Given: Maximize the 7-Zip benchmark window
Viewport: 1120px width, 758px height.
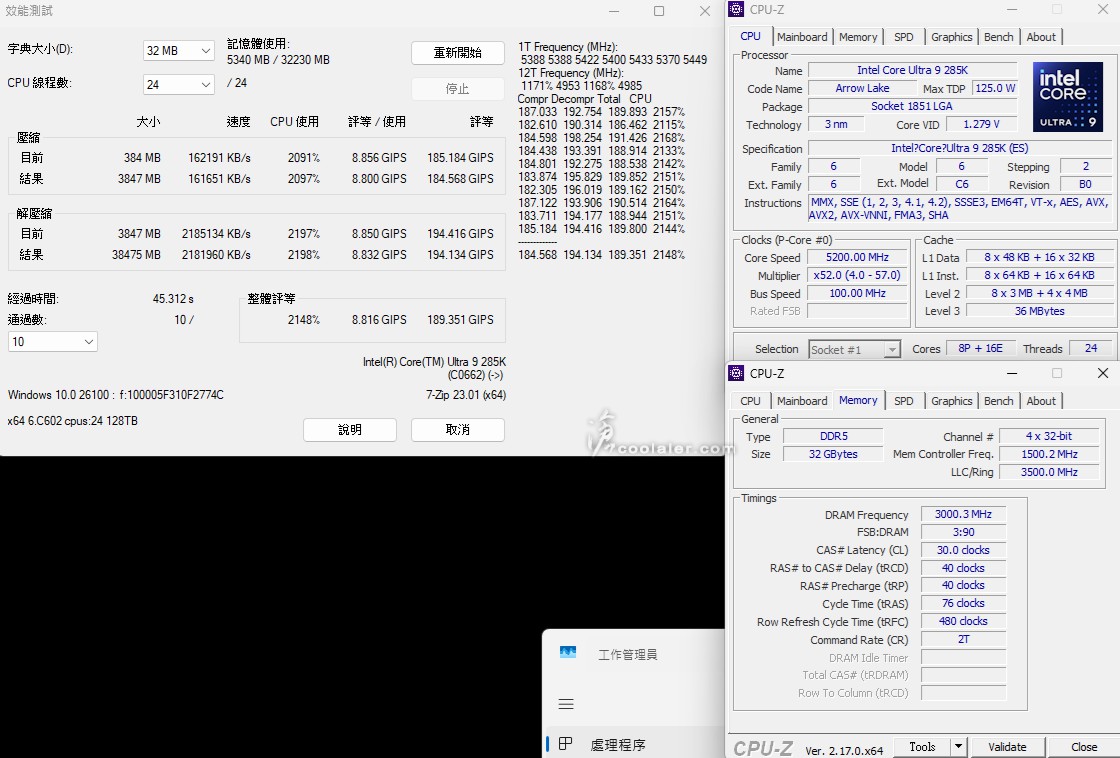Looking at the screenshot, I should click(x=659, y=11).
